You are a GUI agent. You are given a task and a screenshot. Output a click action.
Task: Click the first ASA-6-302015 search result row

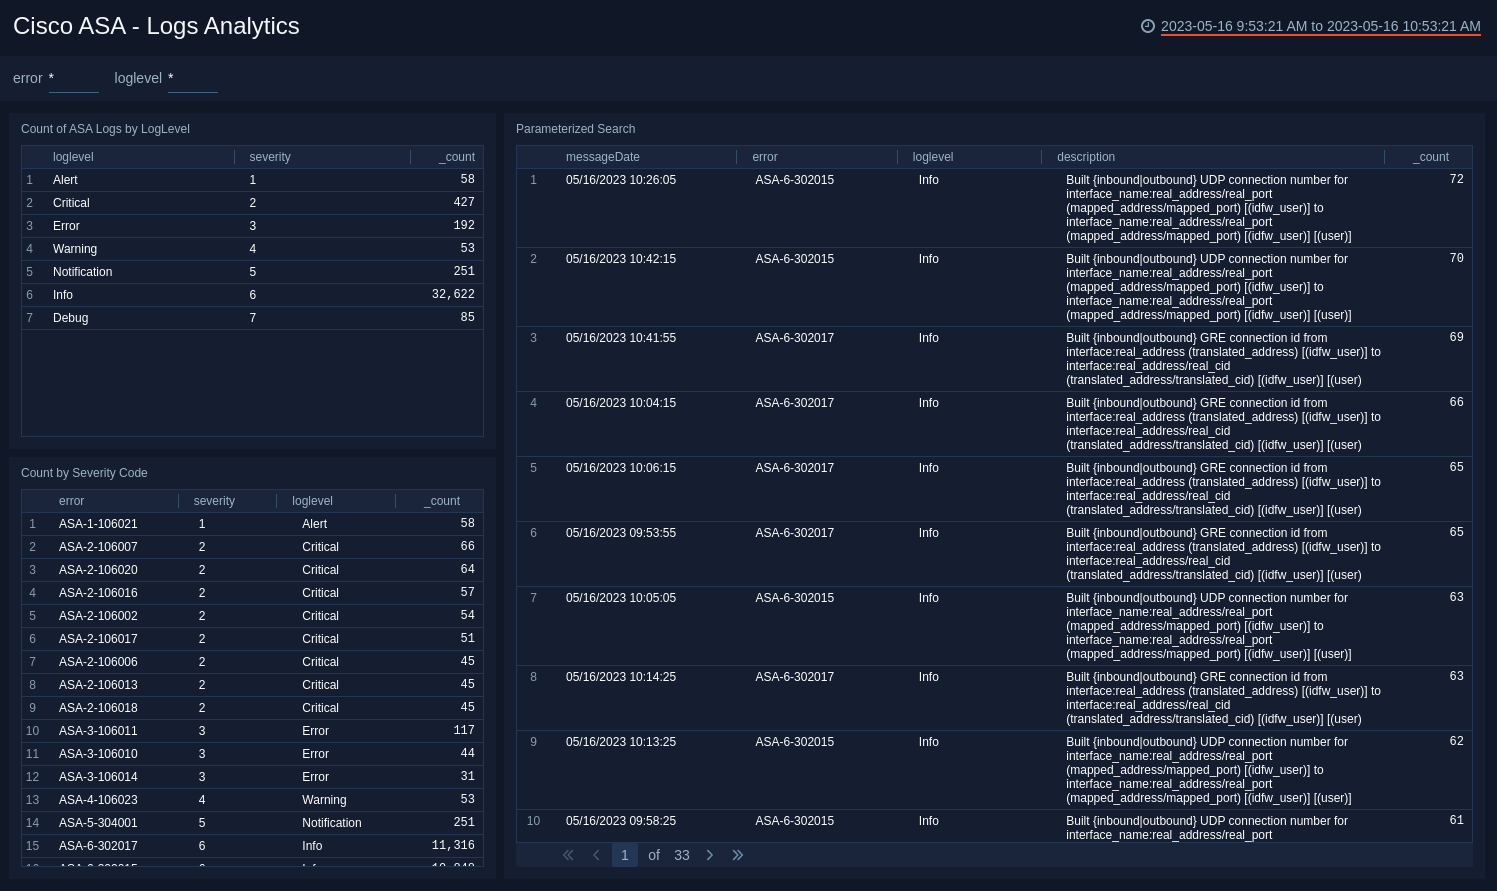coord(900,207)
